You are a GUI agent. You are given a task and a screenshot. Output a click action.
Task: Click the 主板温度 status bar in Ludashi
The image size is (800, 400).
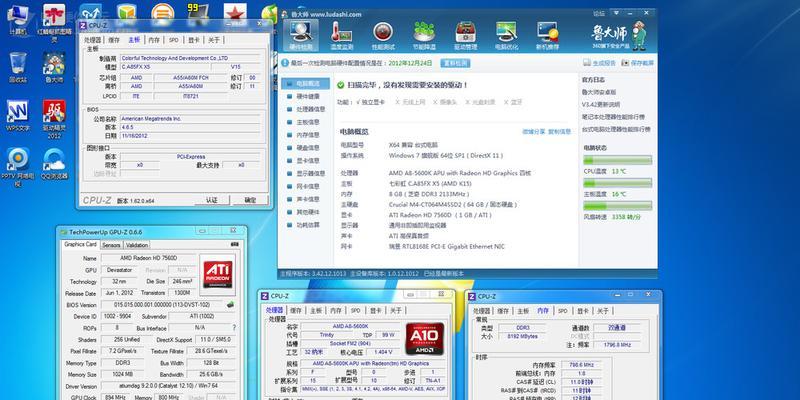tap(618, 183)
